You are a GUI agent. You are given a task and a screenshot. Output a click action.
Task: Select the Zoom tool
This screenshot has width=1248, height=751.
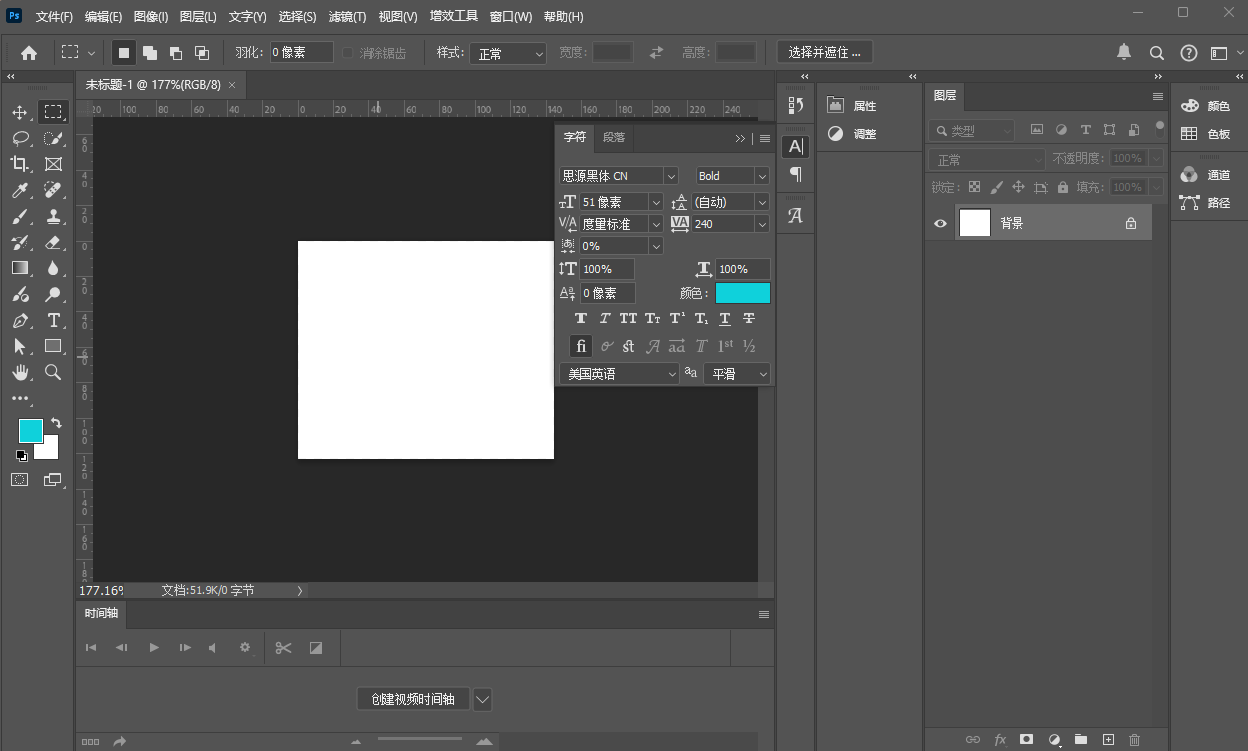(53, 372)
